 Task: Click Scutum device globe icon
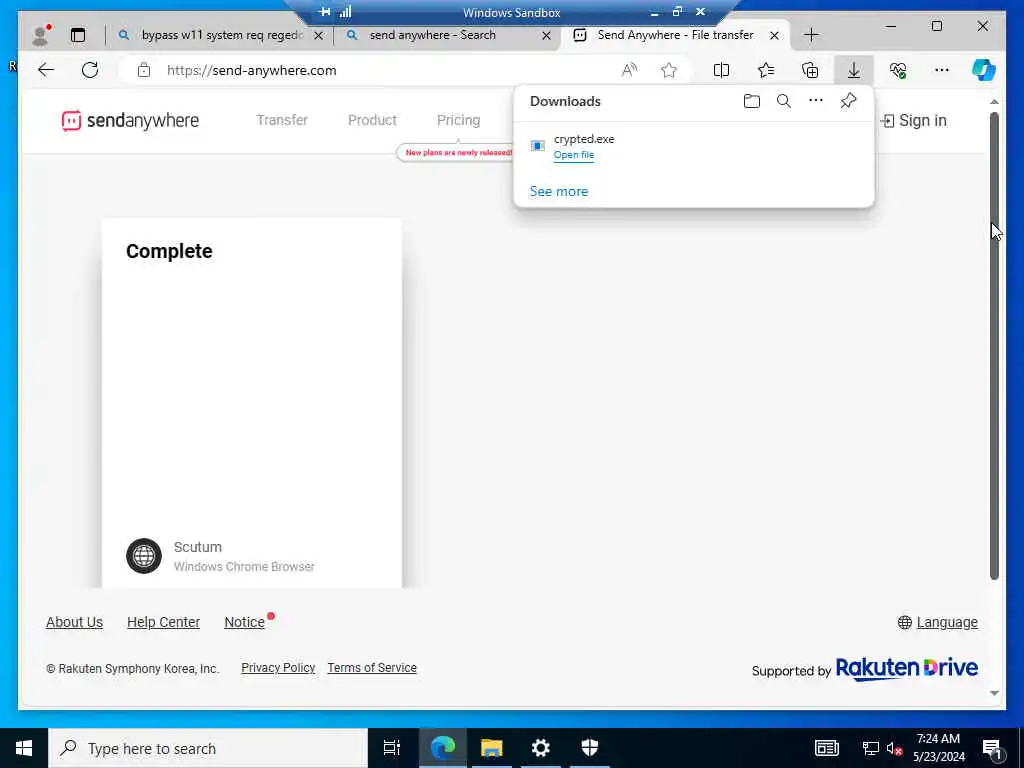[x=144, y=556]
